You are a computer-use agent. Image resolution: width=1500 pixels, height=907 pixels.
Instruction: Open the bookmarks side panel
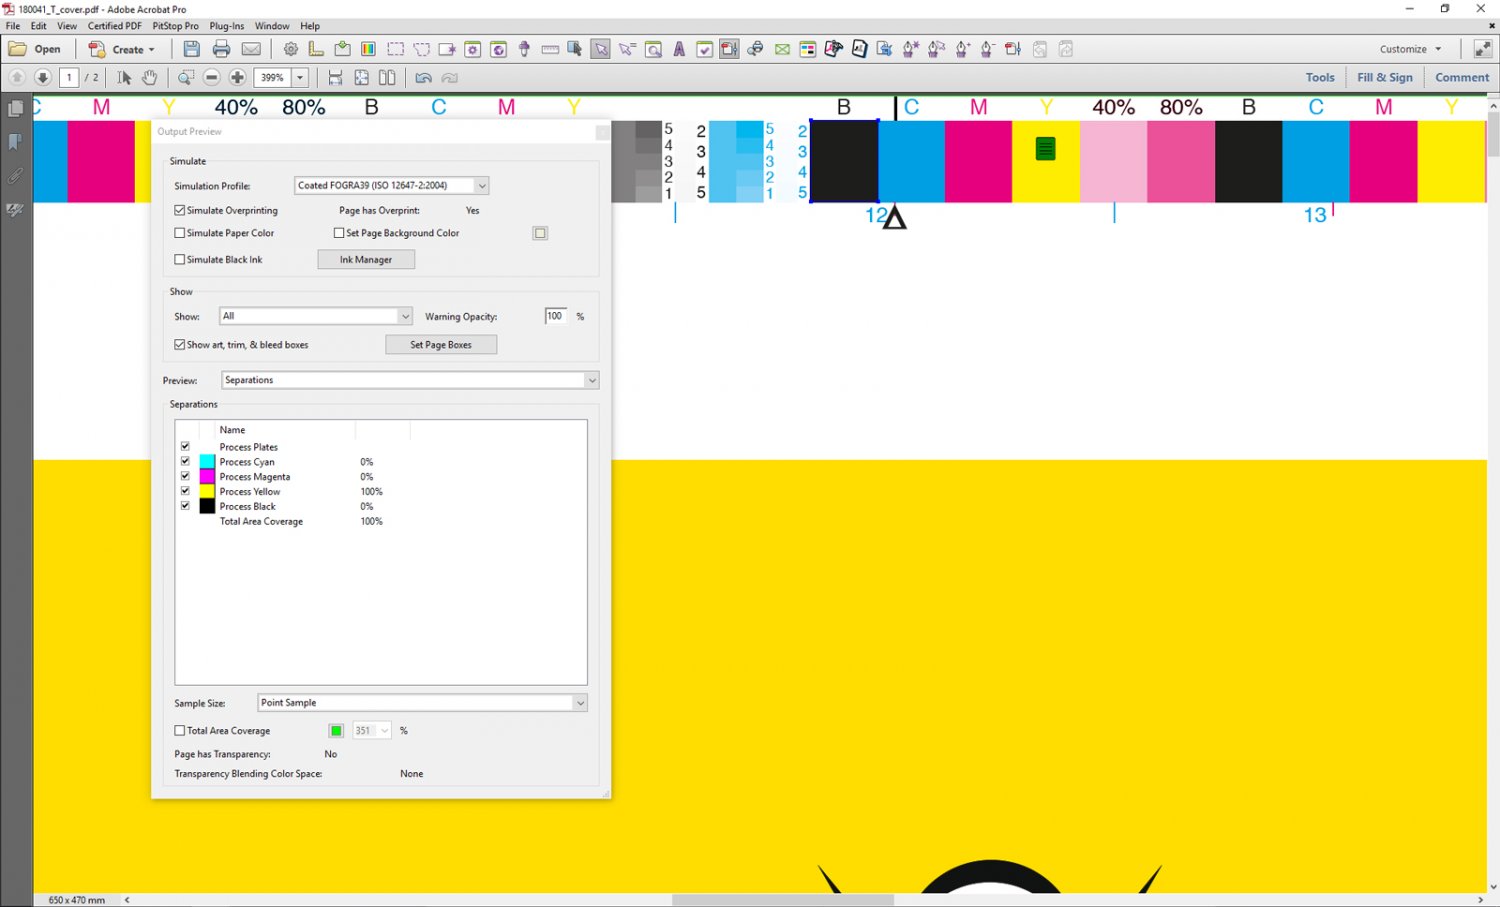pyautogui.click(x=15, y=142)
